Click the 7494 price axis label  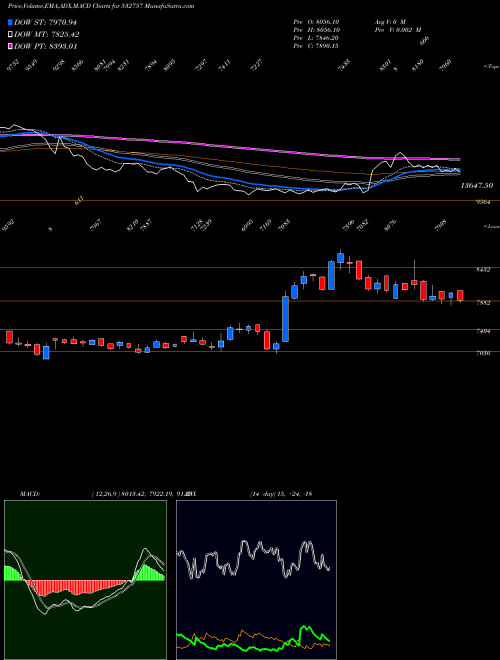483,331
